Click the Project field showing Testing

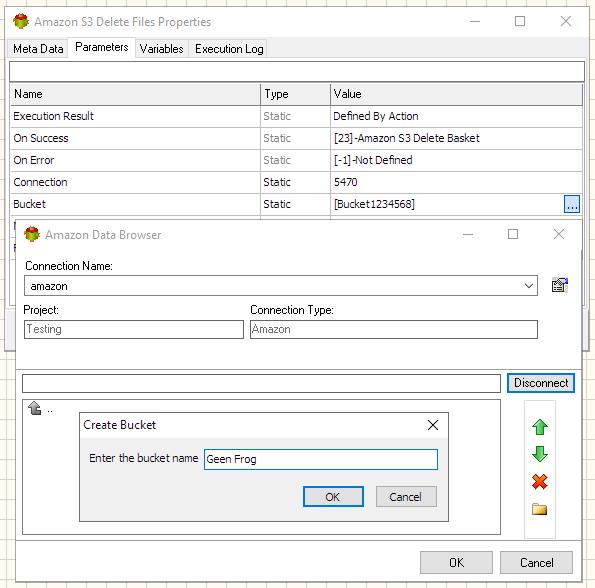(134, 329)
